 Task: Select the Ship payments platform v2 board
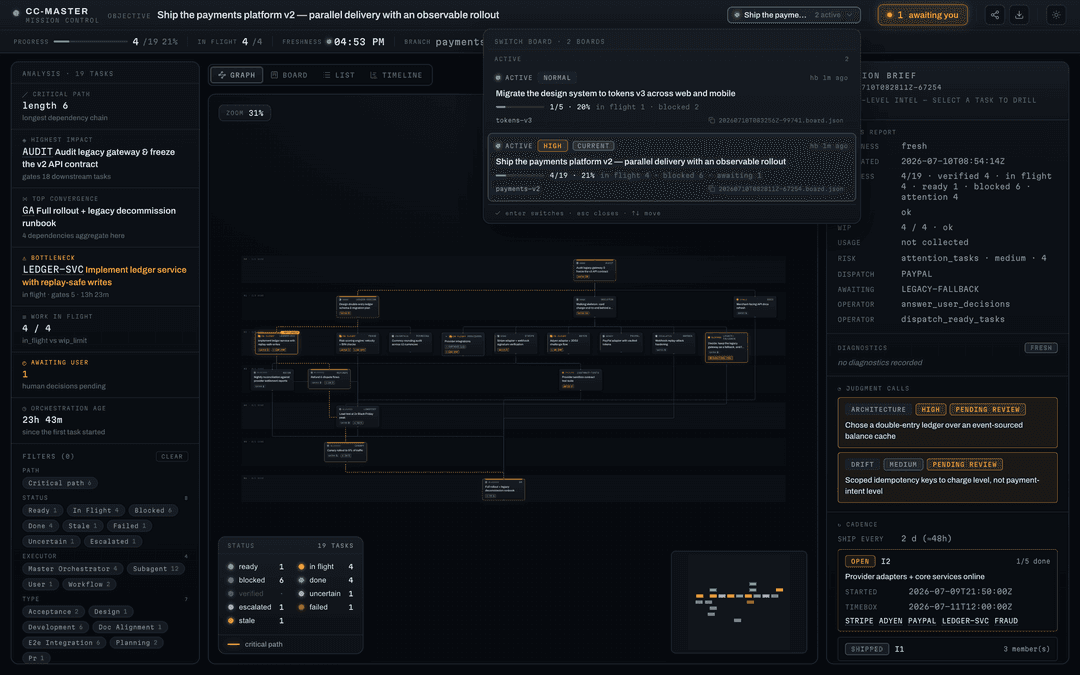(x=672, y=167)
